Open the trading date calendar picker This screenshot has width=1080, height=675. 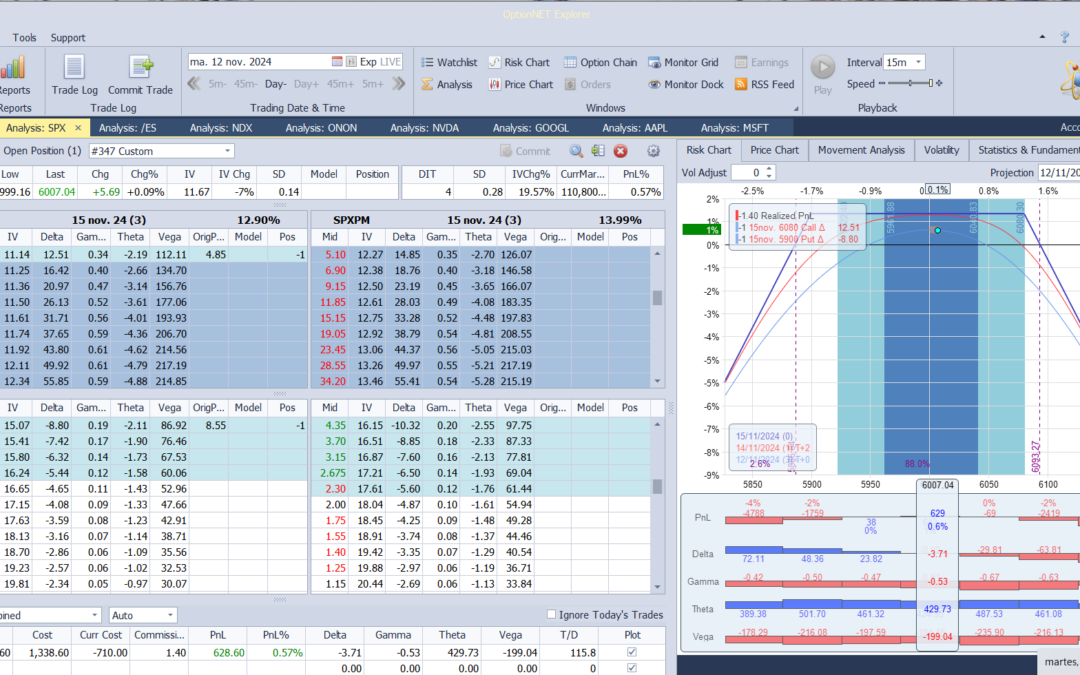pyautogui.click(x=337, y=61)
